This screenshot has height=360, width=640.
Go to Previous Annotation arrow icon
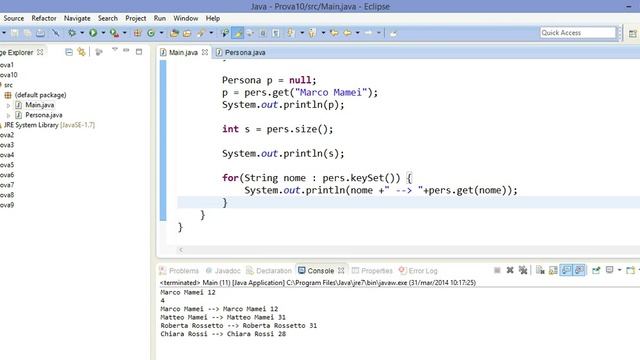coord(312,33)
